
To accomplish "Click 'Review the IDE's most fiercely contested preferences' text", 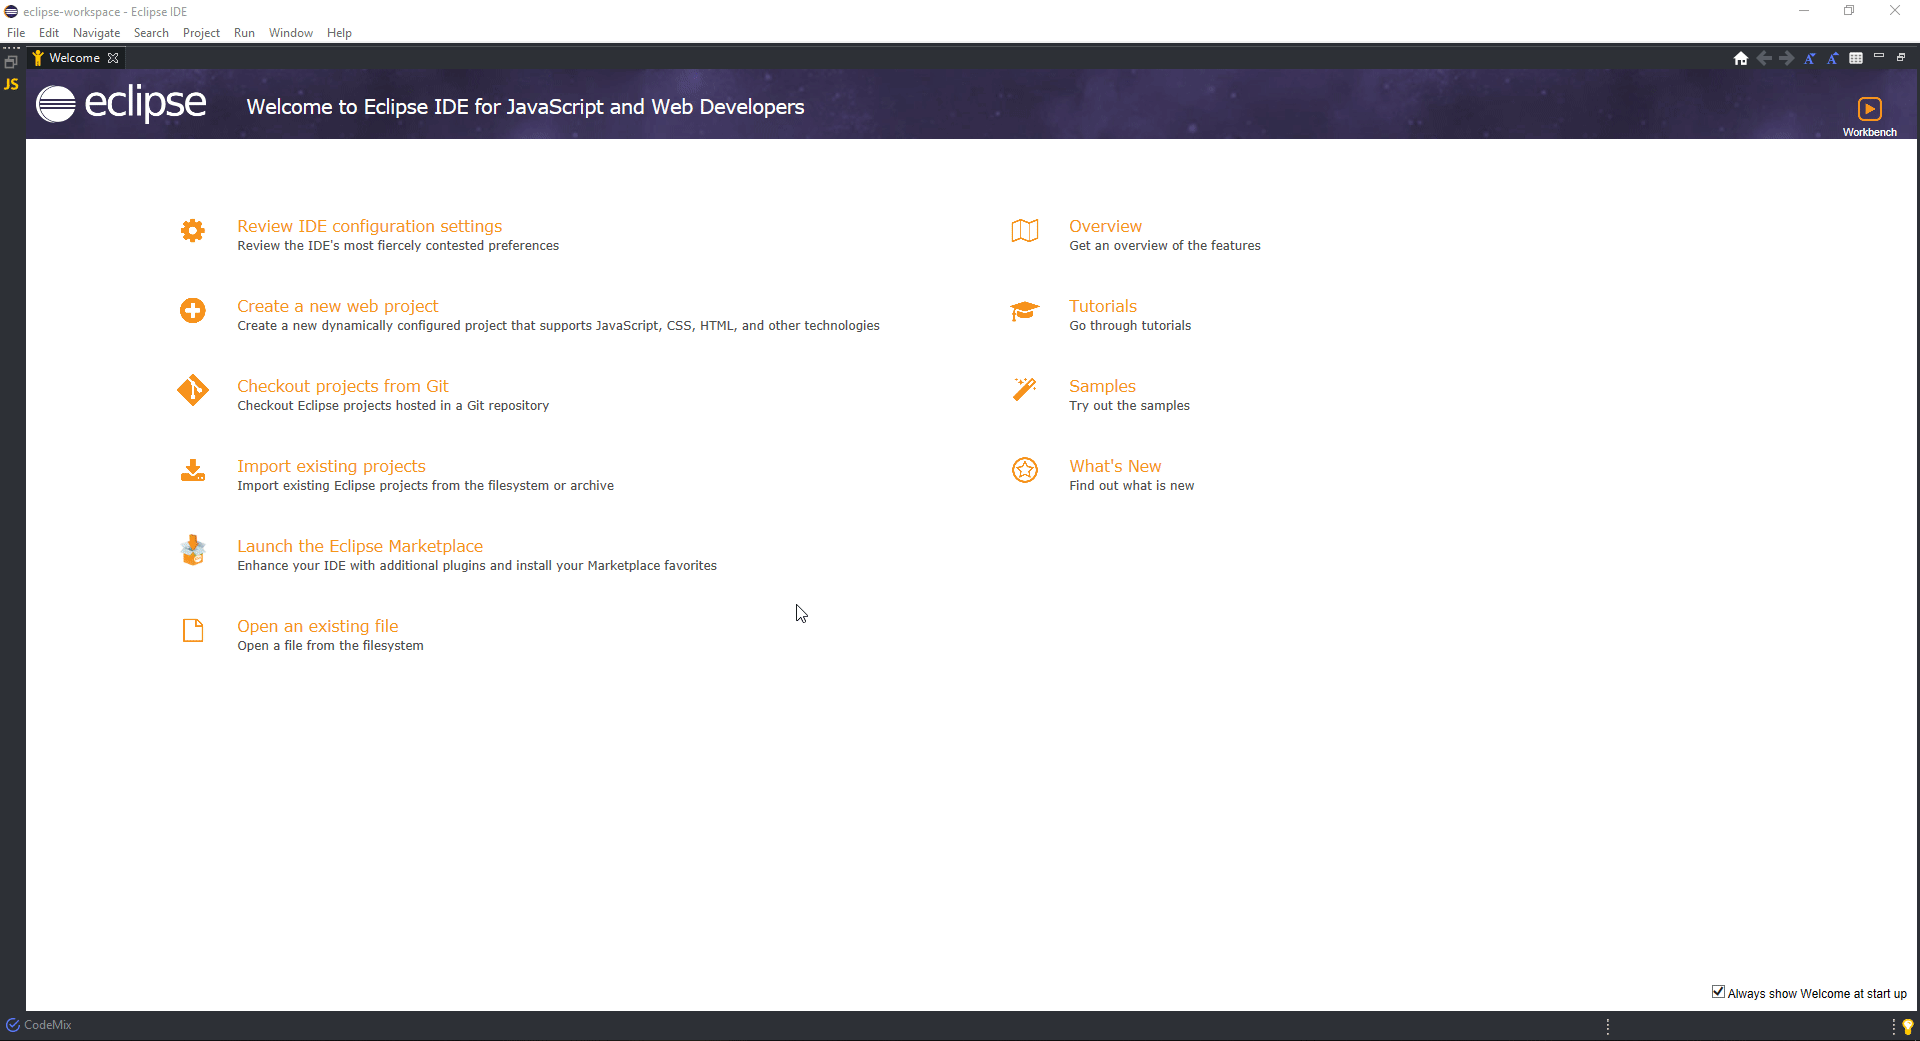I will pyautogui.click(x=398, y=246).
